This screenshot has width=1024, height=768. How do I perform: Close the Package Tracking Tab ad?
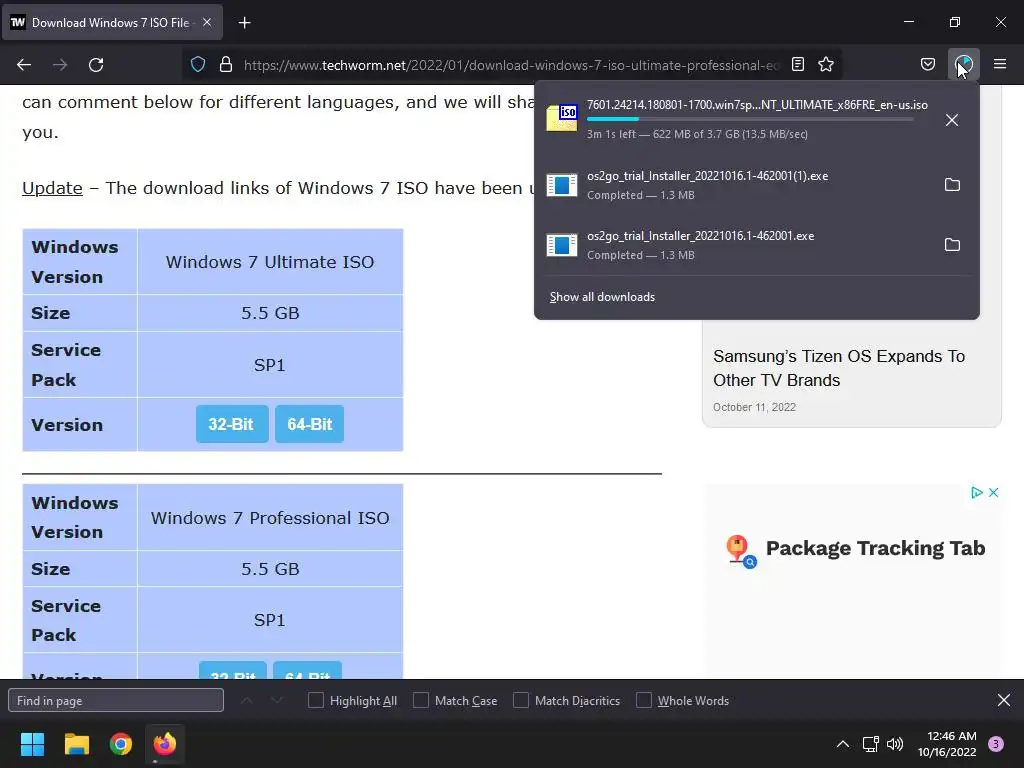[x=993, y=492]
